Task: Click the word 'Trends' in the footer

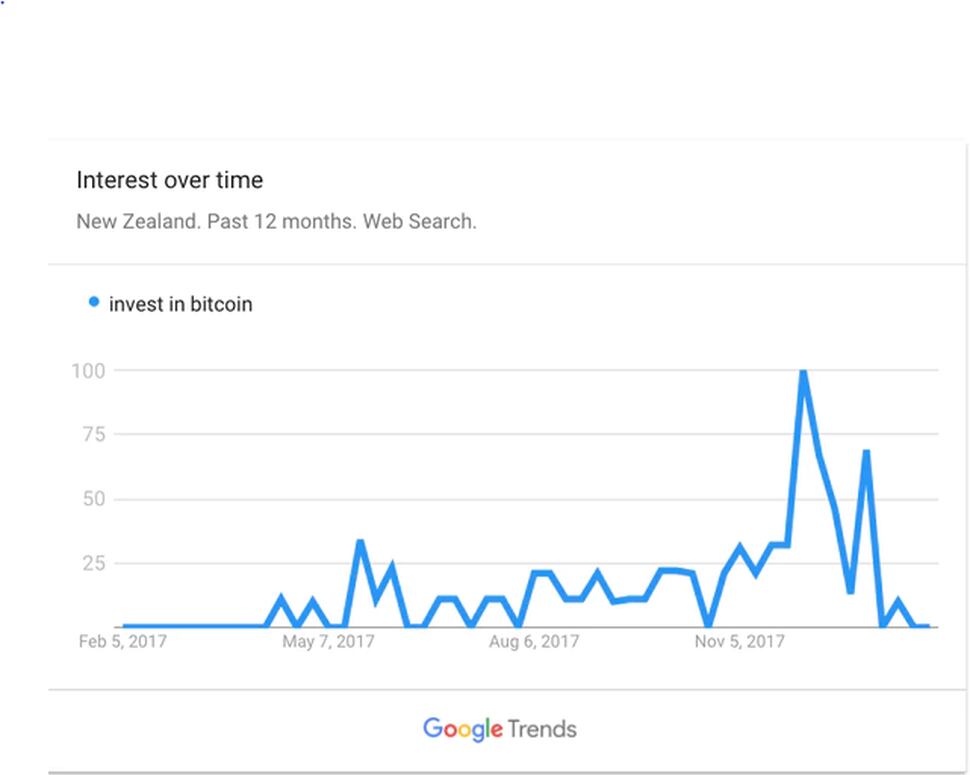Action: click(x=543, y=729)
